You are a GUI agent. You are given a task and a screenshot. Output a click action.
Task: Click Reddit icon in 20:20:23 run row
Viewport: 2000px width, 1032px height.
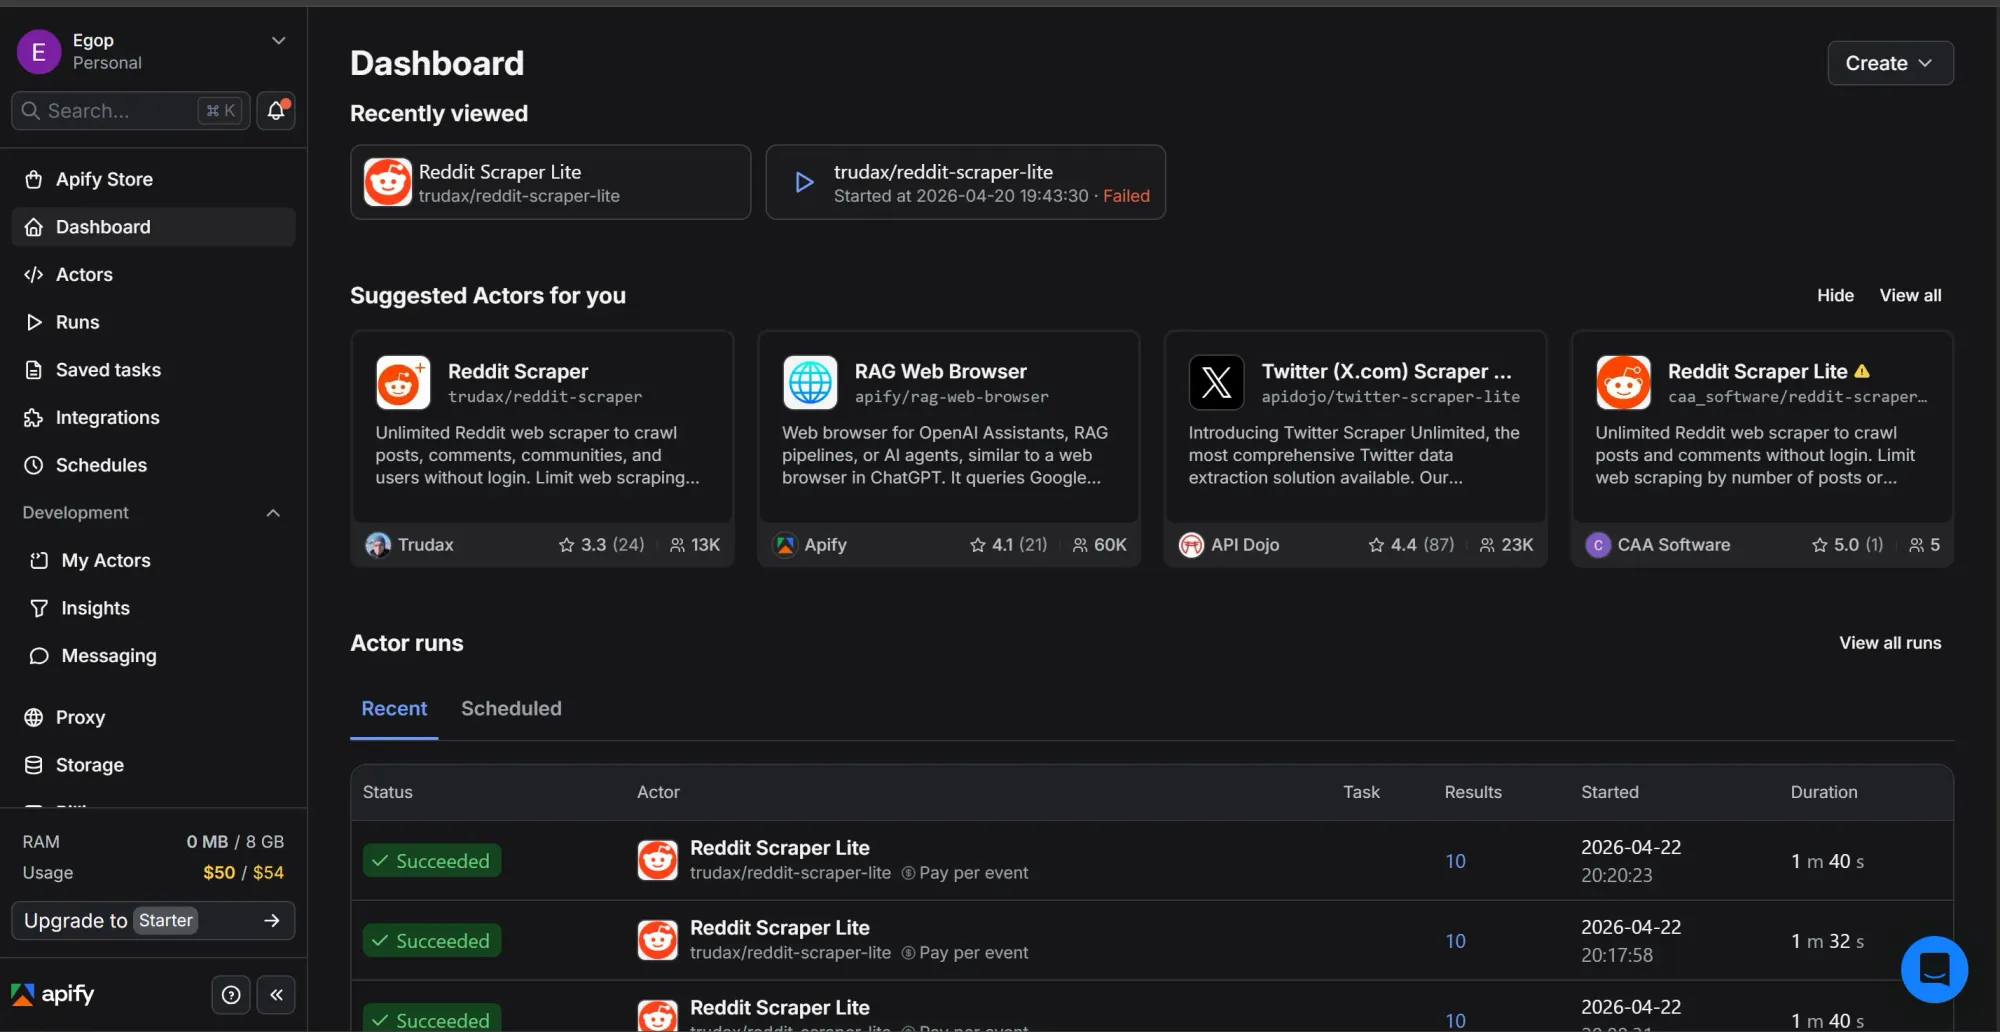[x=657, y=860]
